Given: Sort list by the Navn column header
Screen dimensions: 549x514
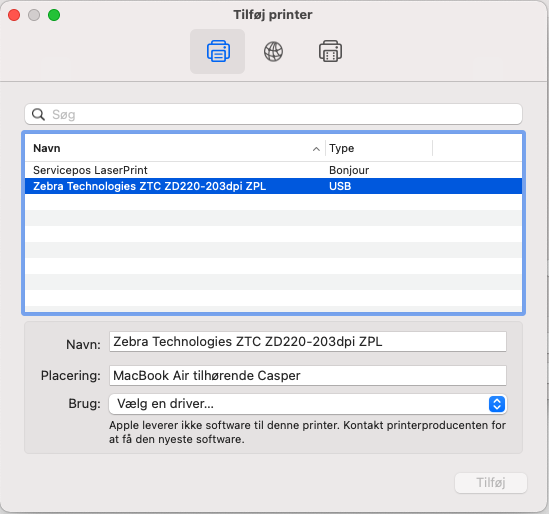Looking at the screenshot, I should (175, 148).
